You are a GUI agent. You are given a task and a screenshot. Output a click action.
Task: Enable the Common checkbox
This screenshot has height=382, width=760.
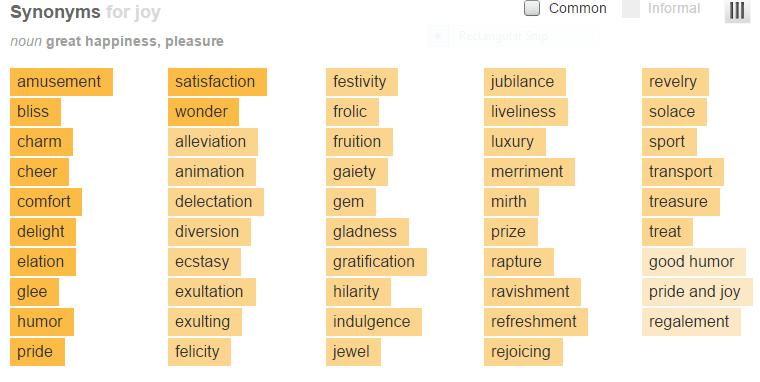(532, 8)
